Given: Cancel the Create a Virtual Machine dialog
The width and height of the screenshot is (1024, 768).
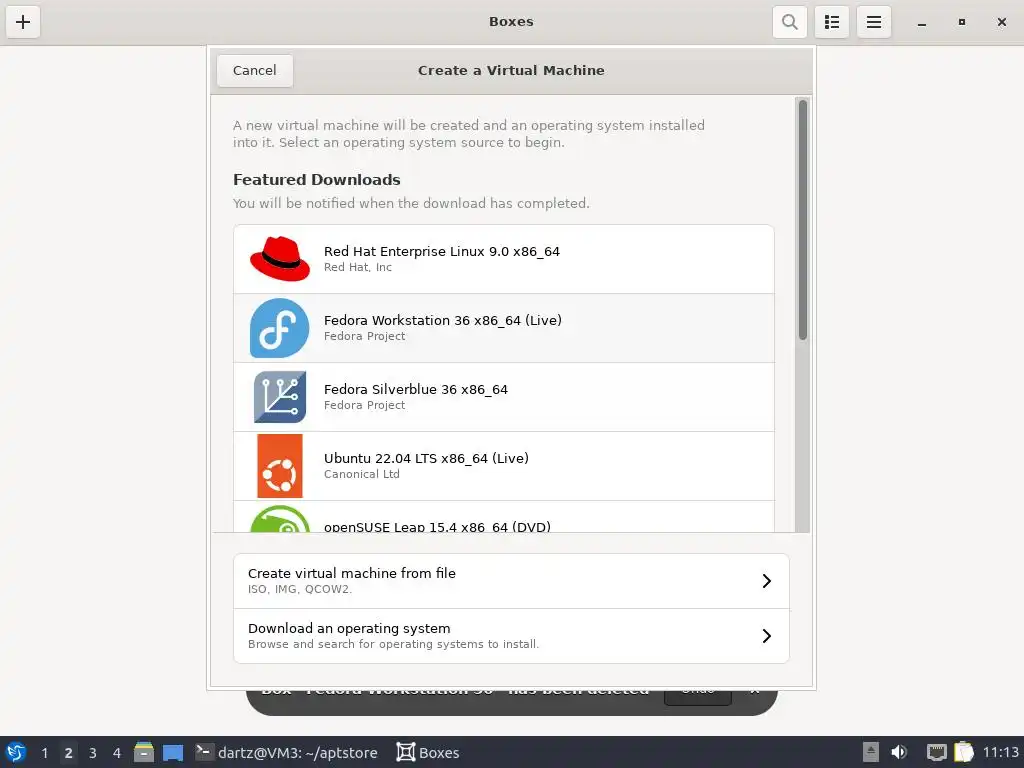Looking at the screenshot, I should coord(255,71).
